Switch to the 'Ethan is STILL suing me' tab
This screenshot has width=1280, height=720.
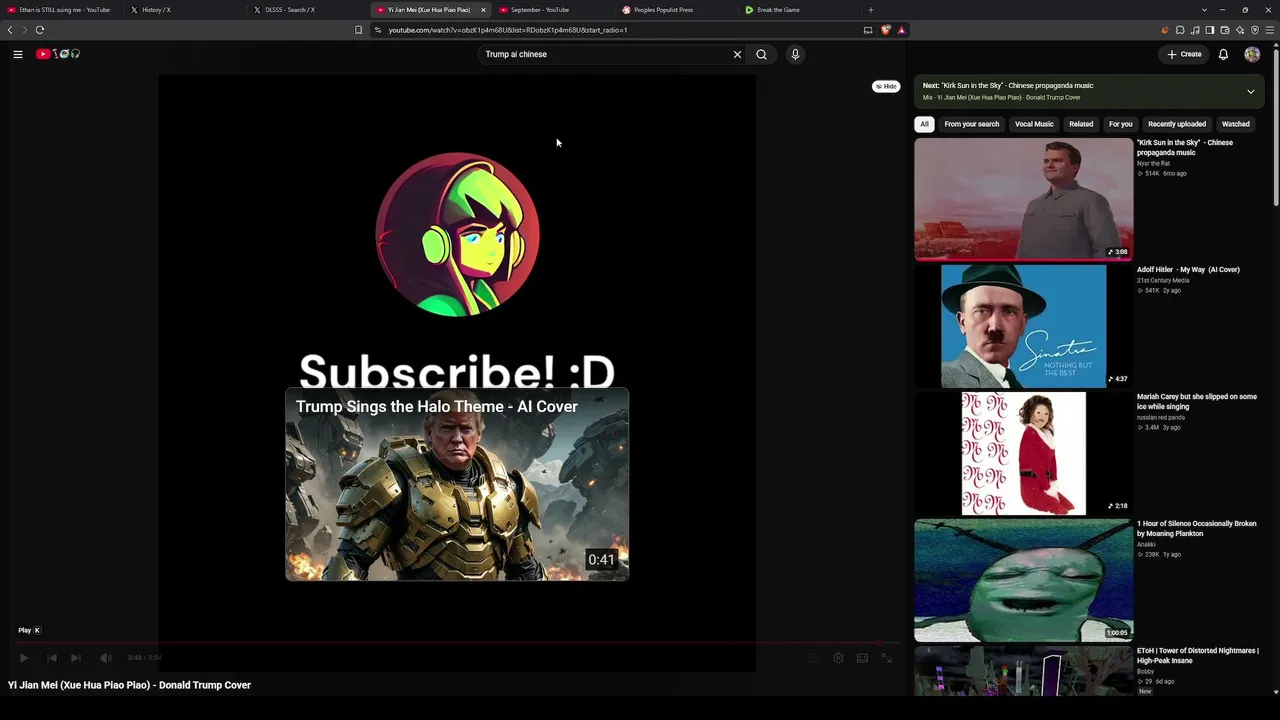[62, 10]
